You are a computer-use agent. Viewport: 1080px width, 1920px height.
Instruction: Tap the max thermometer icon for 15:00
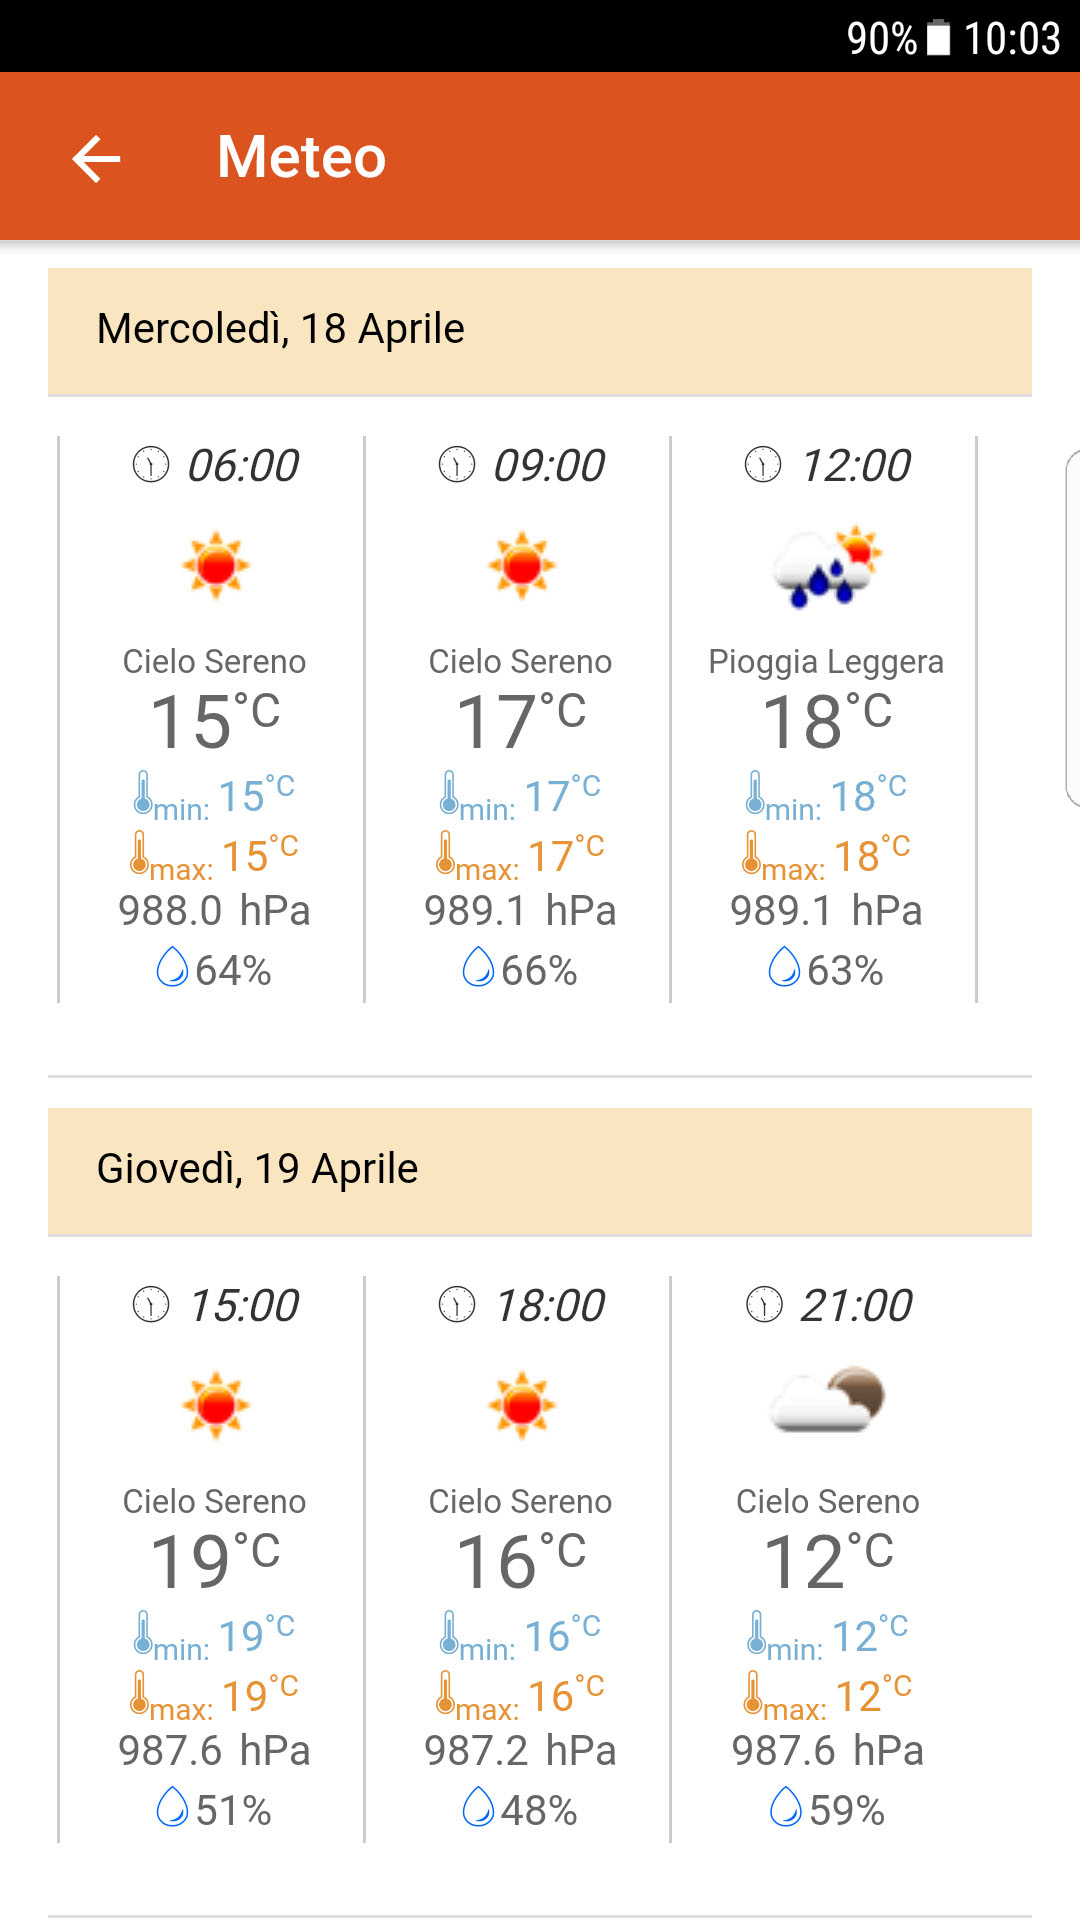141,1693
